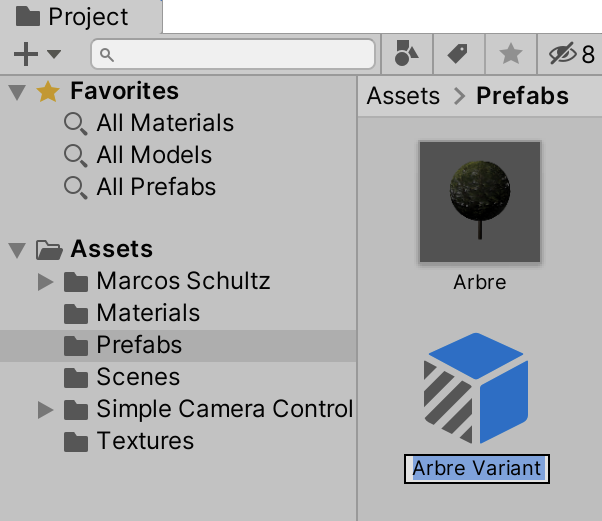
Task: Select the Arbre prefab thumbnail
Action: click(480, 201)
